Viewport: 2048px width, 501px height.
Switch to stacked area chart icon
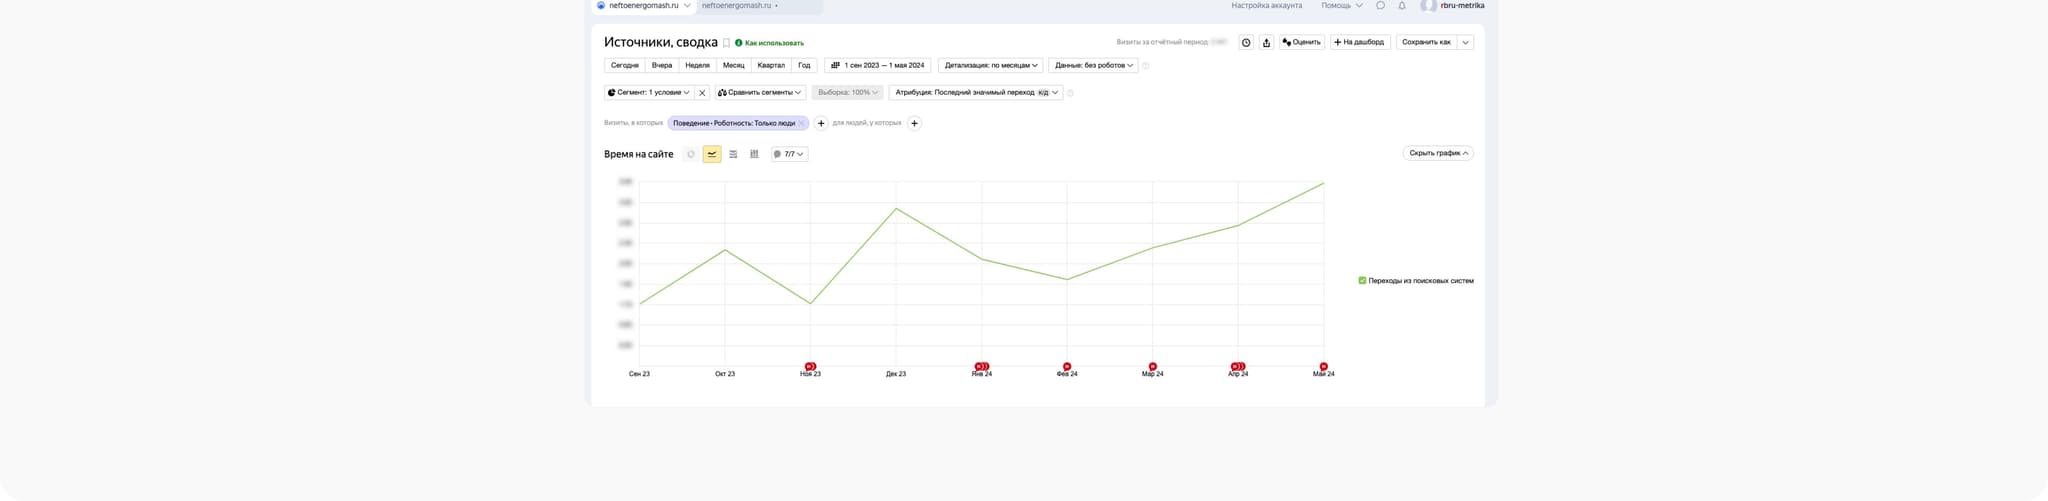[x=733, y=154]
